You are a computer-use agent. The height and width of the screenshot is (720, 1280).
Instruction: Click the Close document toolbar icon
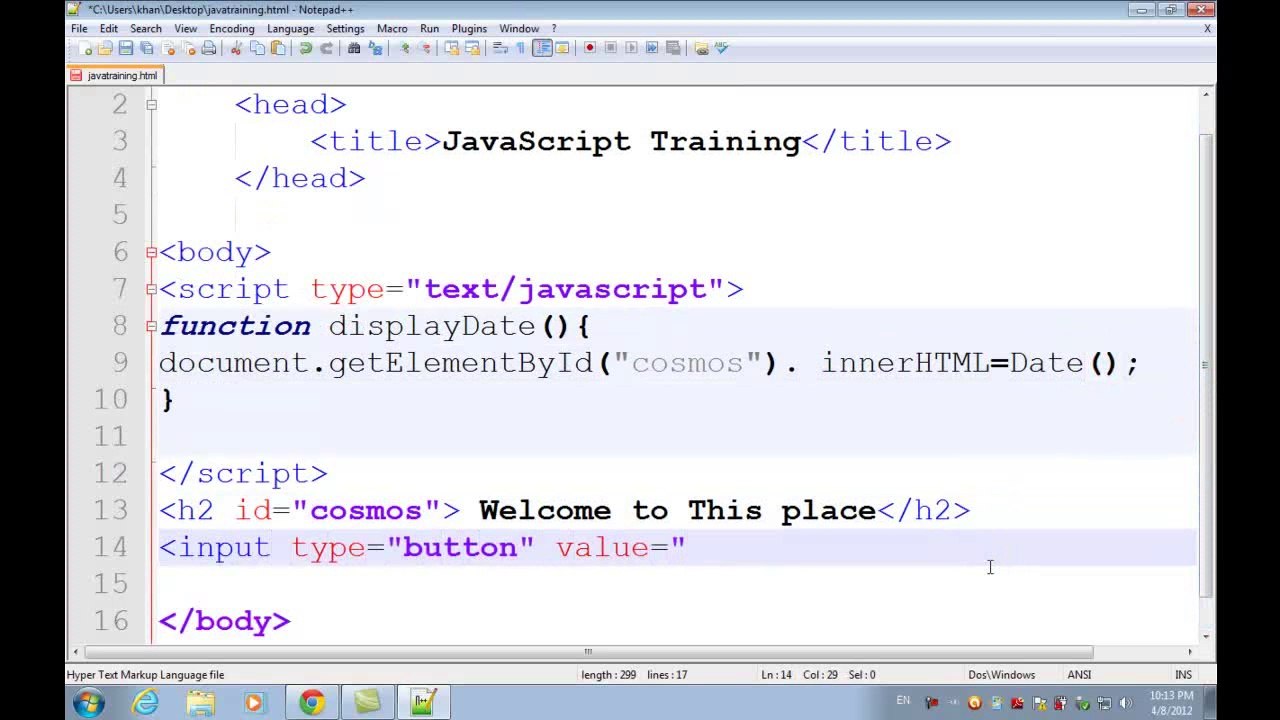(x=167, y=48)
